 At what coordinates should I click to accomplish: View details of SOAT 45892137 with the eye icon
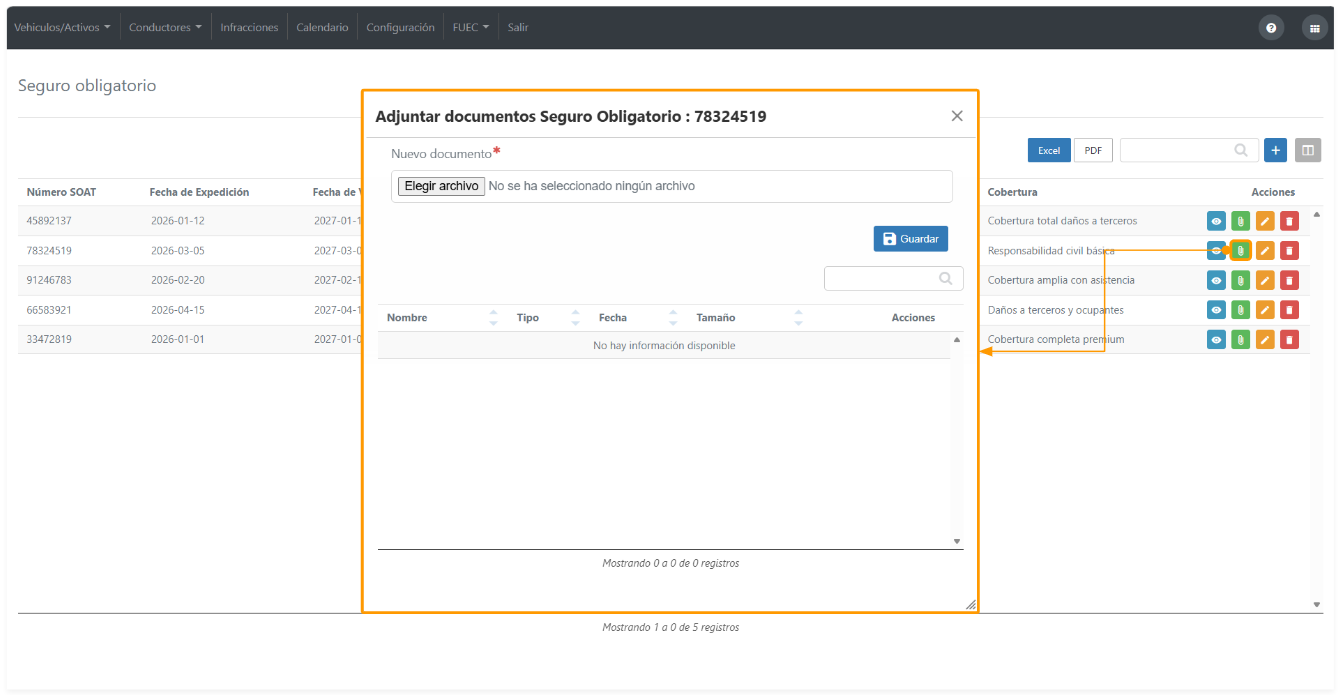tap(1216, 221)
